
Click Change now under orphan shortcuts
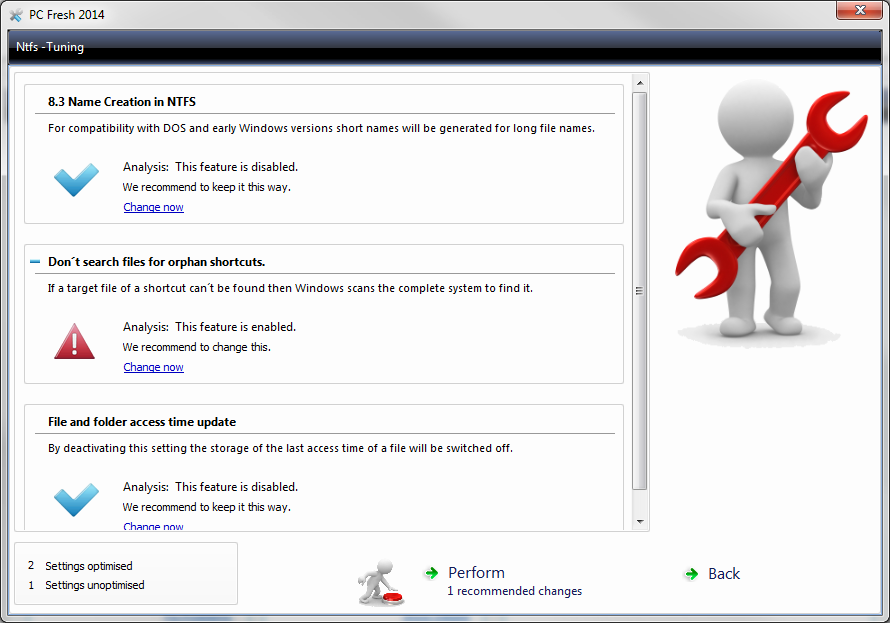click(153, 367)
